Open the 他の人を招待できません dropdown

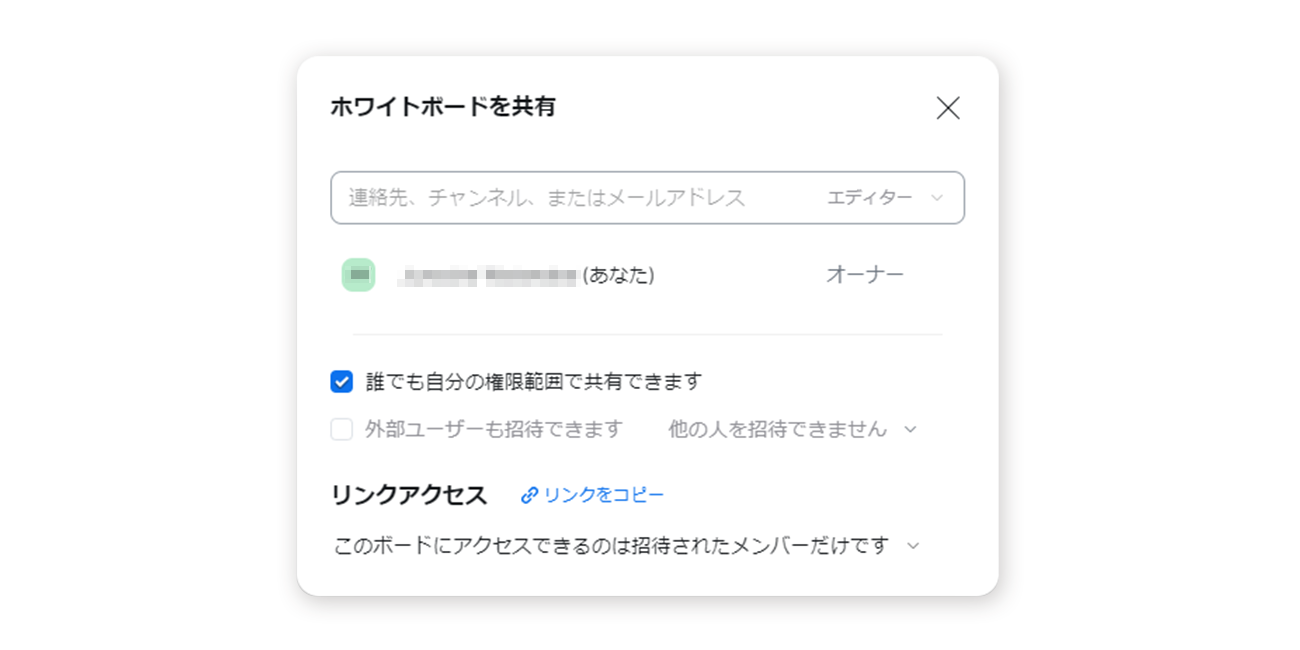pos(777,429)
